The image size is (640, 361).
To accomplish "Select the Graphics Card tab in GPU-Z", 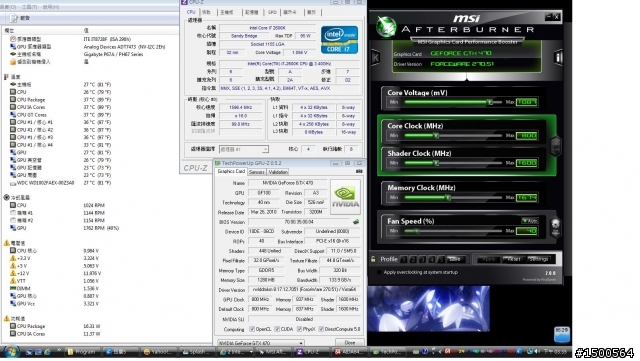I will (x=231, y=172).
